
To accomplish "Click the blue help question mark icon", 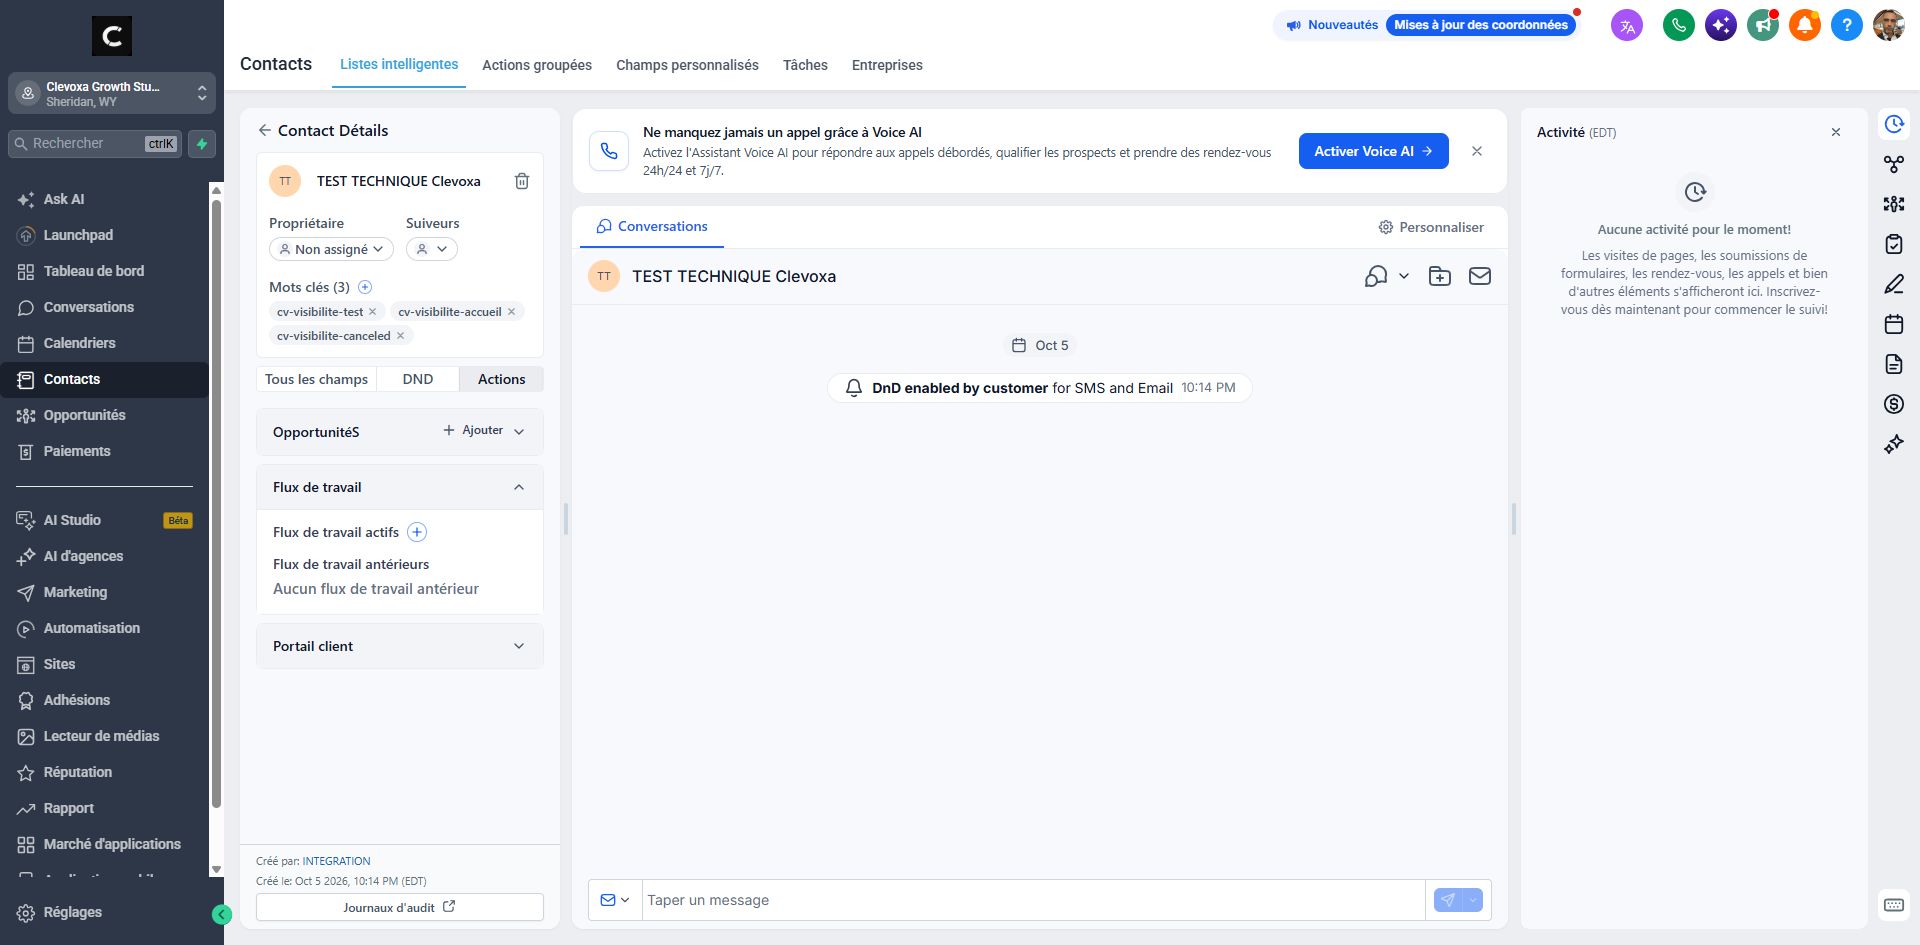I will click(1847, 25).
